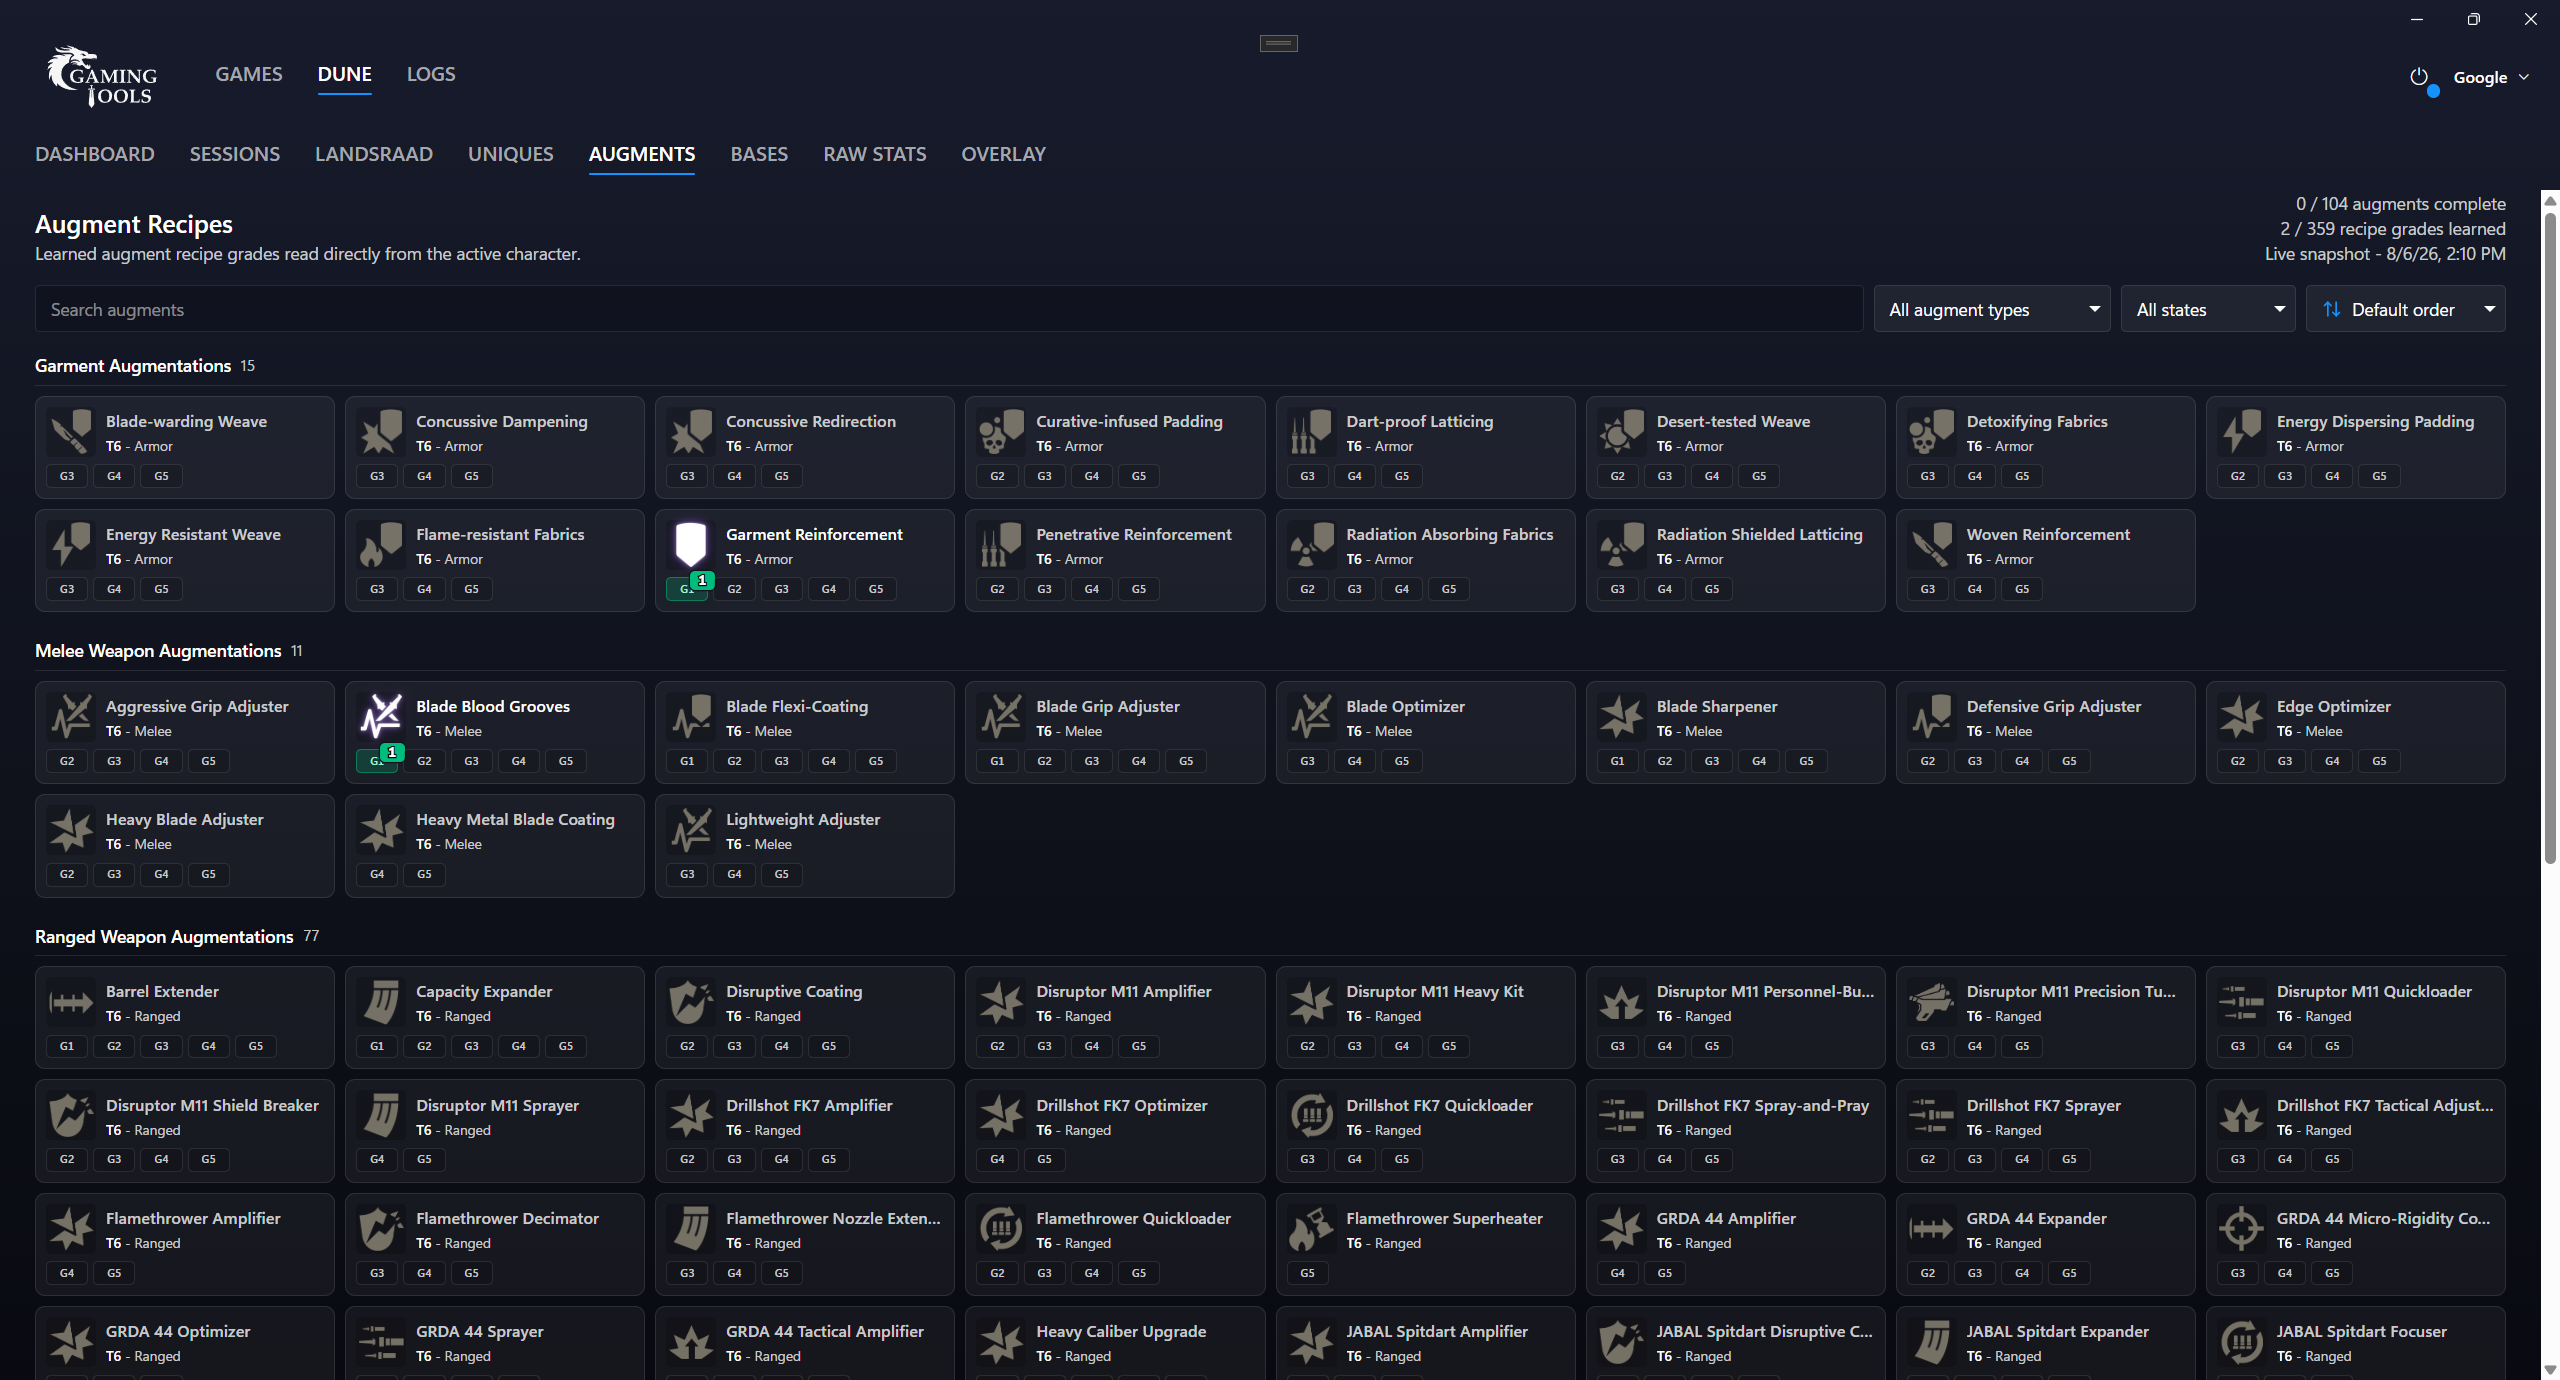
Task: Click the Lightweight Adjuster card title
Action: (803, 819)
